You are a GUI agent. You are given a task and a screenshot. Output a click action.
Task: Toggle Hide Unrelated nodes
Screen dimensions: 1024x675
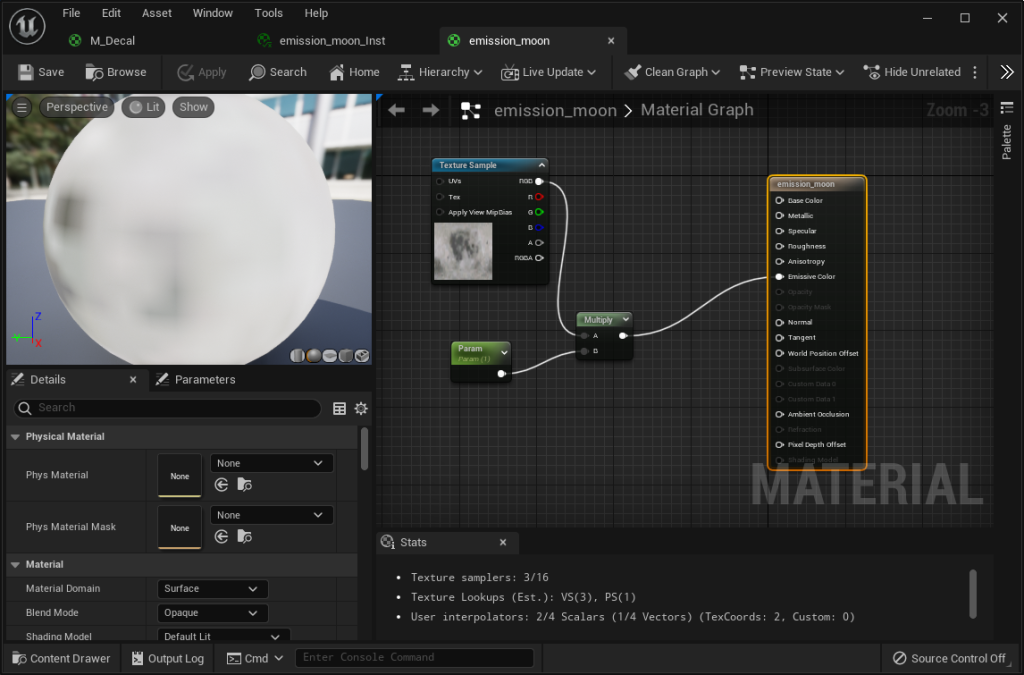coord(912,72)
